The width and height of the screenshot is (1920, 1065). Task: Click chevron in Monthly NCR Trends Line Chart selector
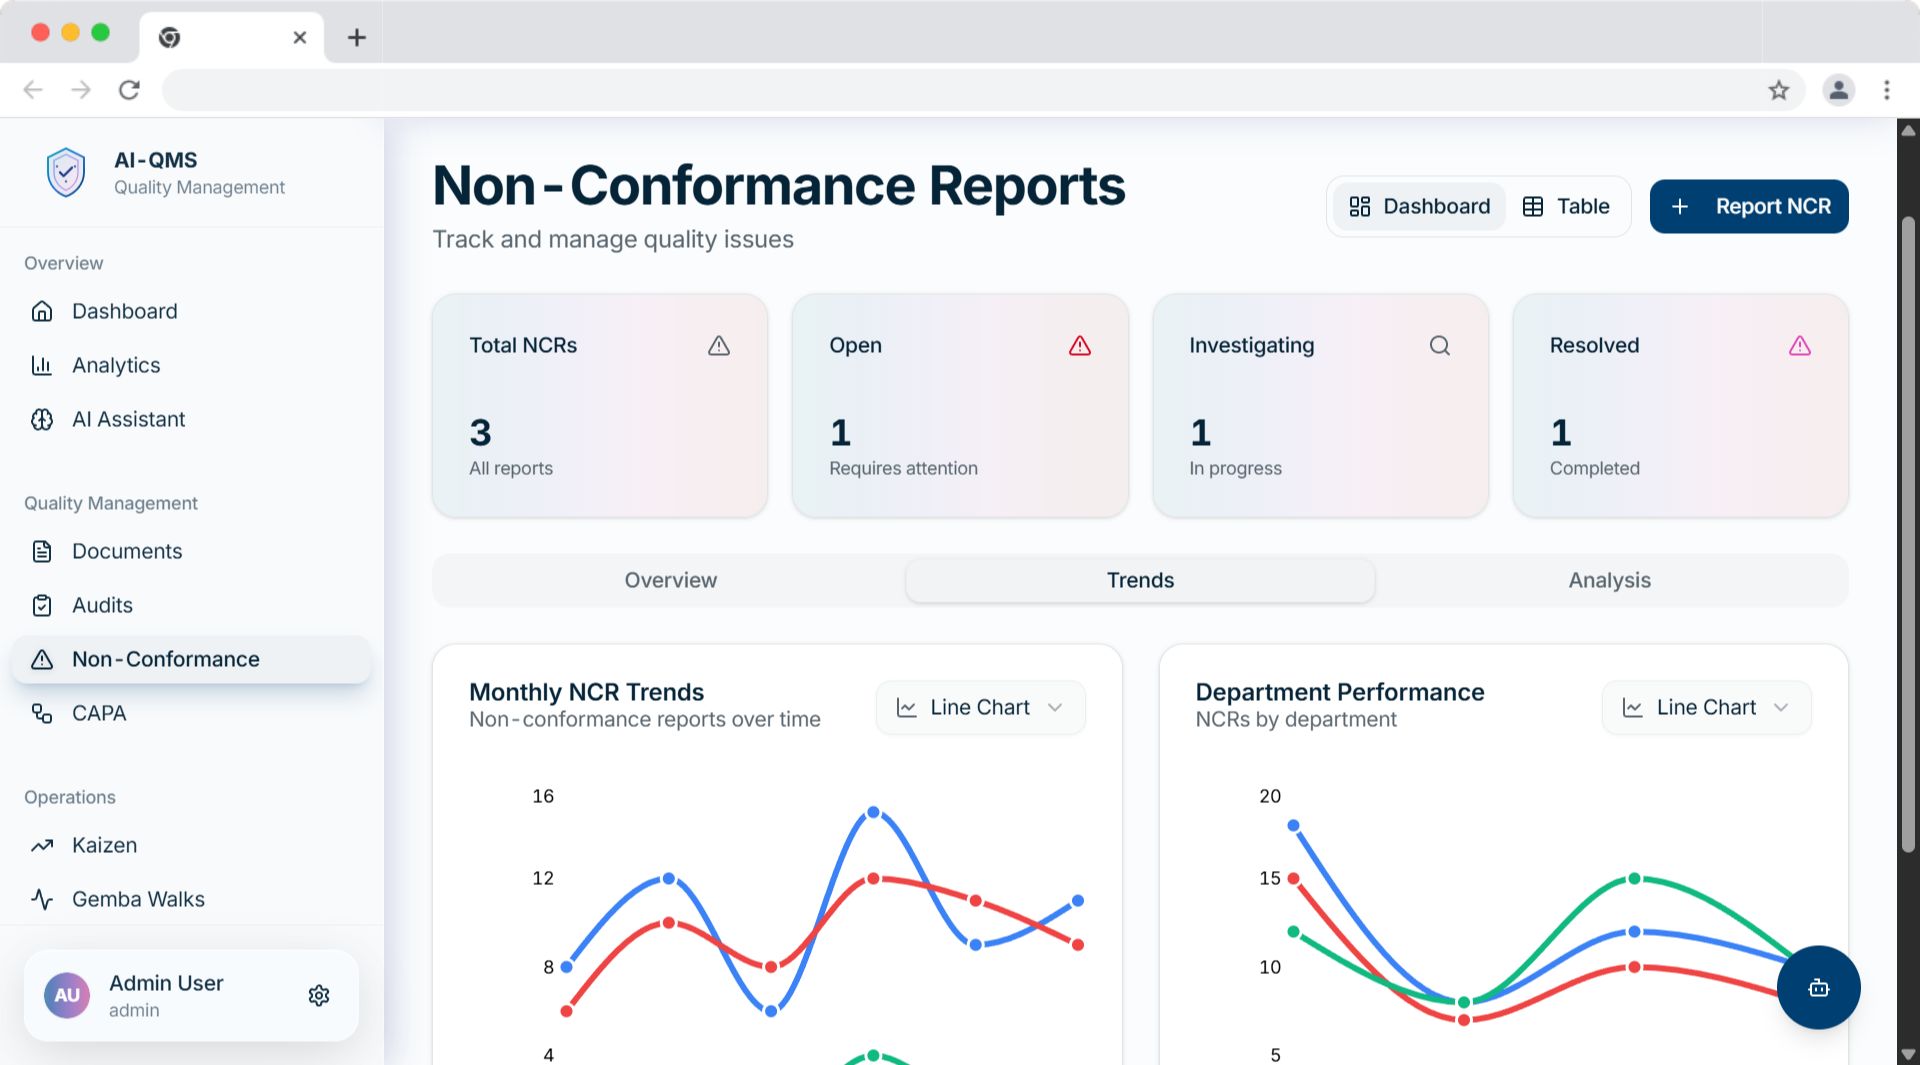tap(1055, 707)
